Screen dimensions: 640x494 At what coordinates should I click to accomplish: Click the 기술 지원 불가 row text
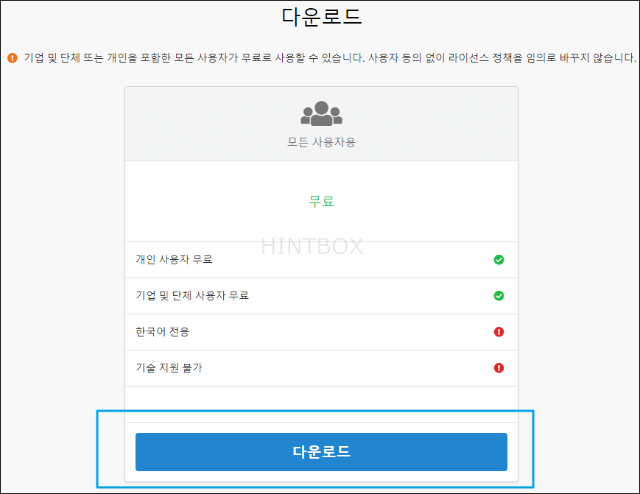(x=169, y=367)
